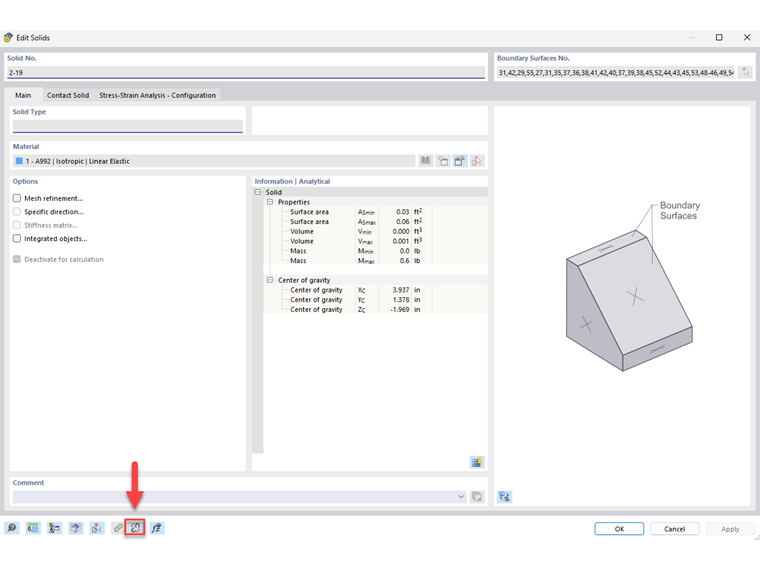
Task: Click the view/monitor settings icon in bottom toolbar
Action: [x=76, y=528]
